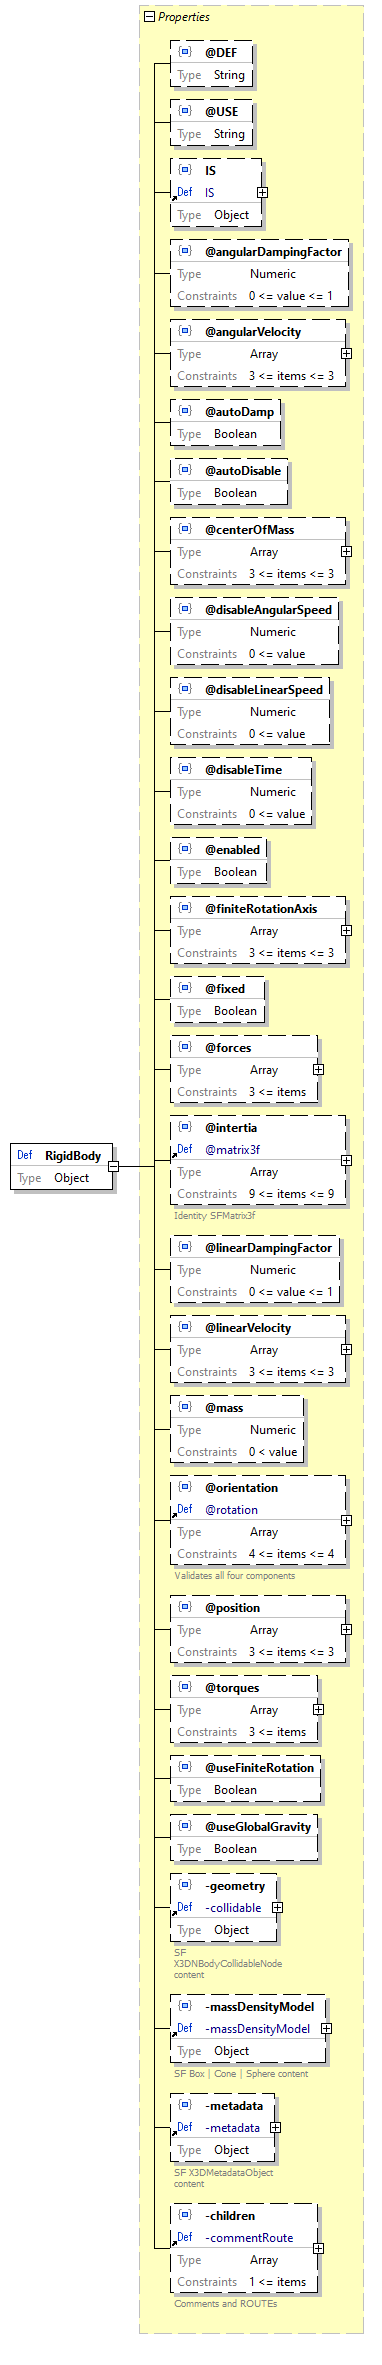
Task: Click the @forces property icon
Action: (185, 1047)
